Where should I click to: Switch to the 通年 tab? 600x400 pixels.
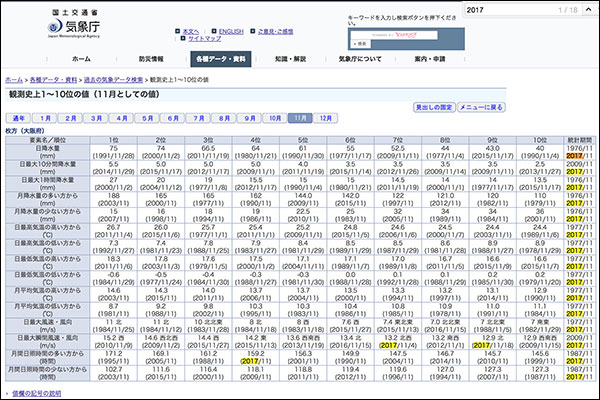19,118
